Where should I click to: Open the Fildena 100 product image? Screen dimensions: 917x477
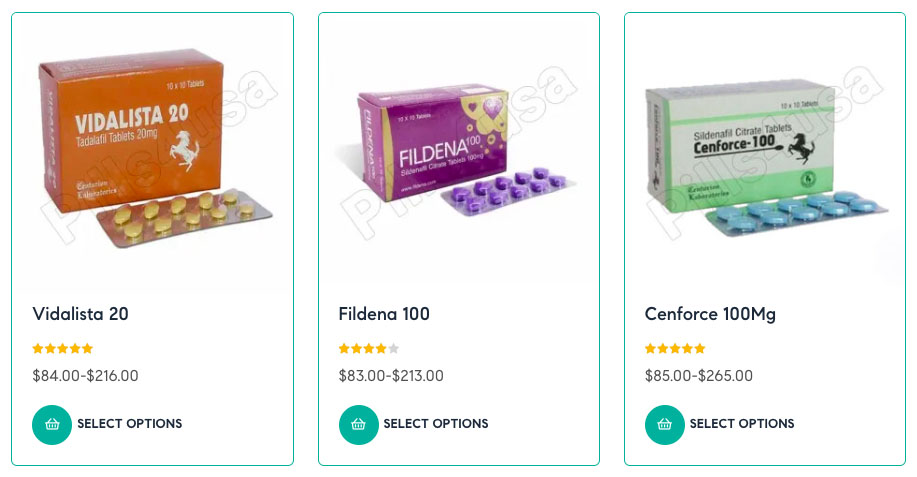tap(459, 151)
